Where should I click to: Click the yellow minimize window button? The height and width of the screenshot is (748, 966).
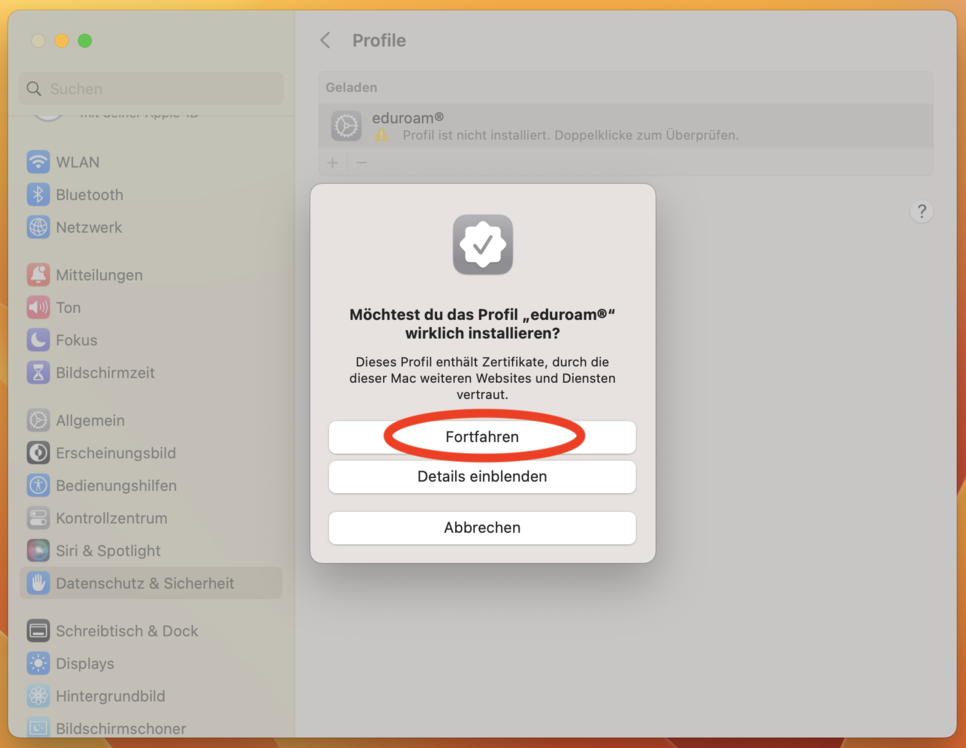point(62,41)
